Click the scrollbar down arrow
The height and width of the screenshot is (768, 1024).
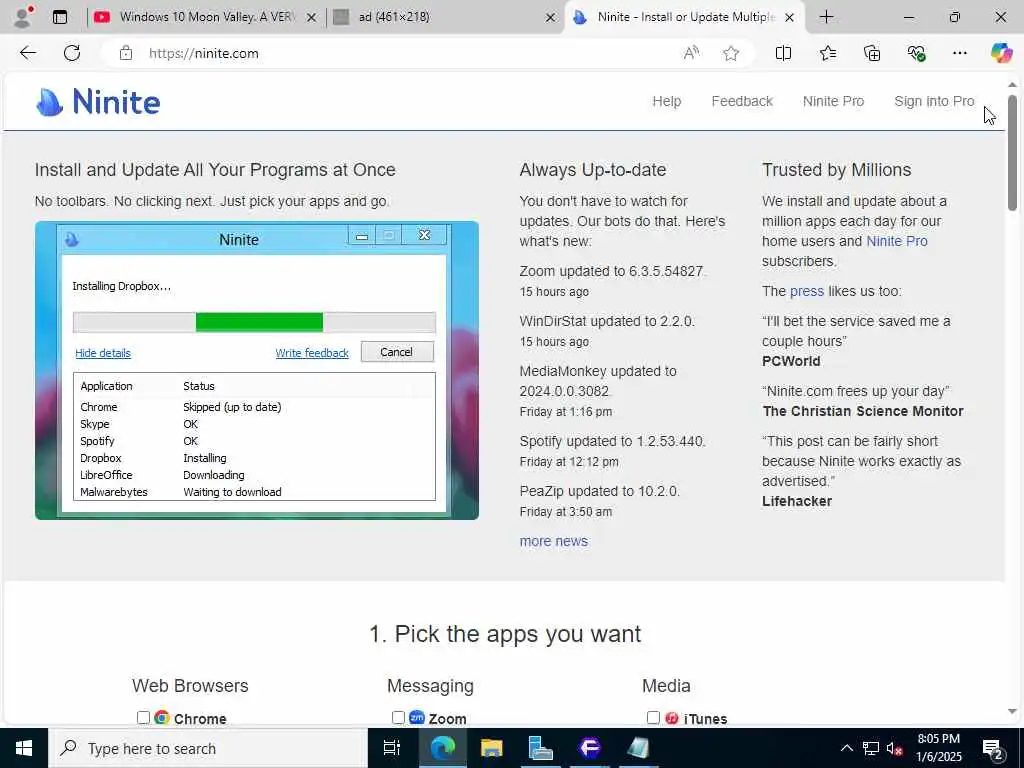pos(1012,712)
